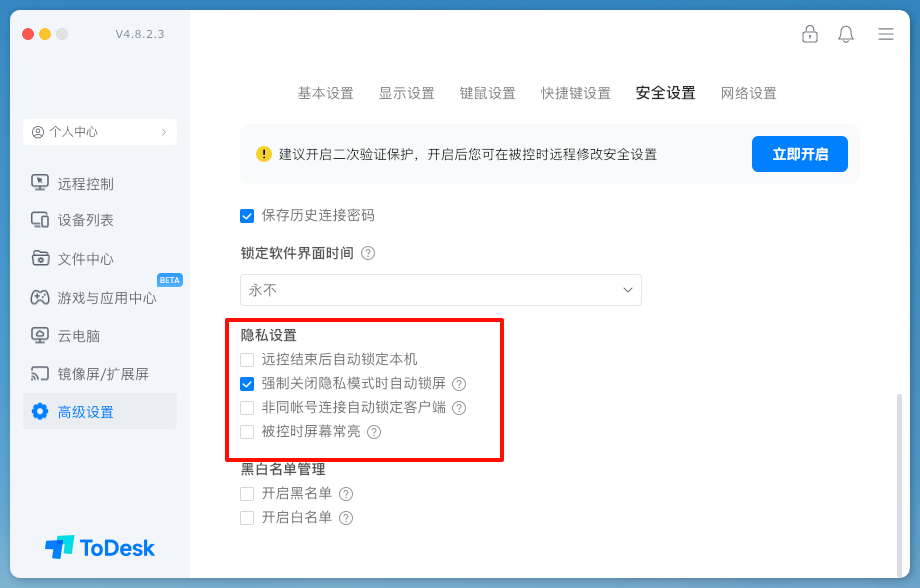
Task: Open the 锁定软件界面时间 dropdown showing 永不
Action: coord(441,290)
